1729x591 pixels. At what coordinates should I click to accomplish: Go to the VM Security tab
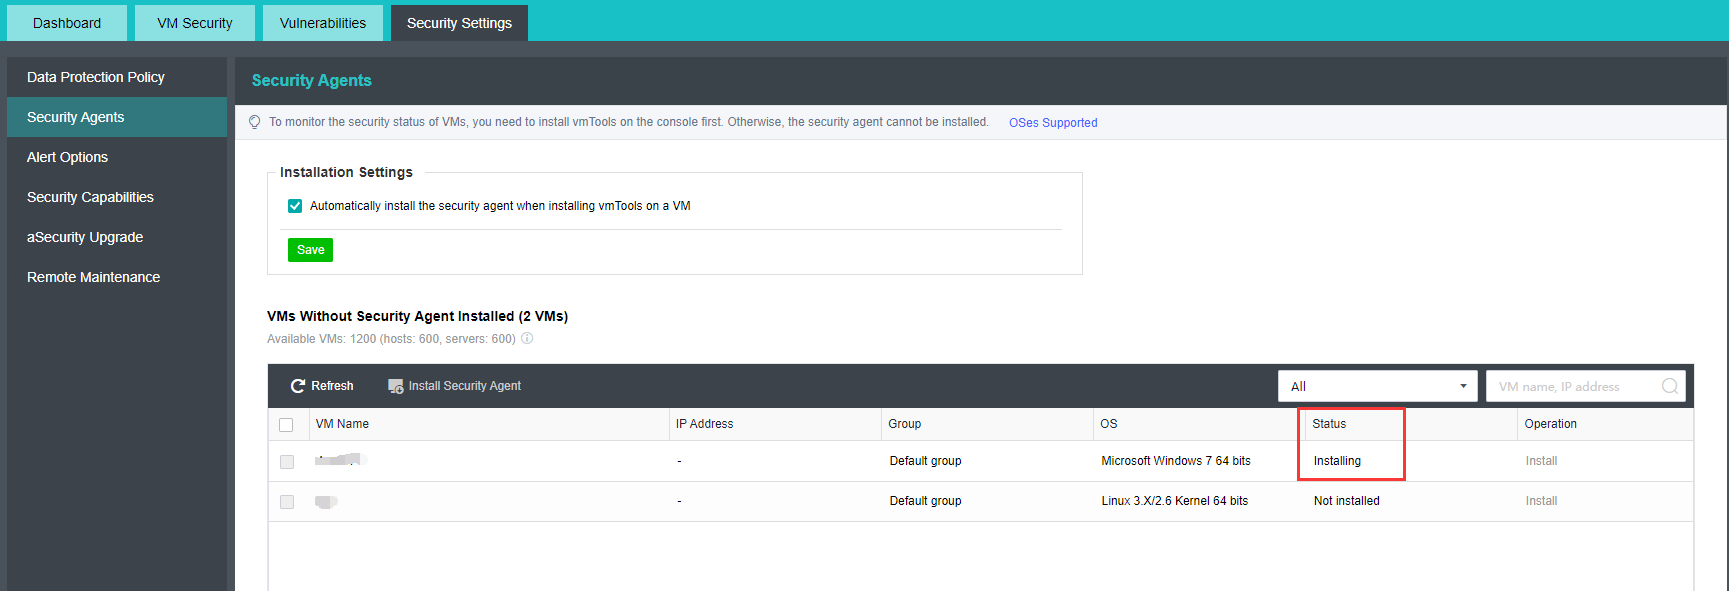pyautogui.click(x=194, y=23)
